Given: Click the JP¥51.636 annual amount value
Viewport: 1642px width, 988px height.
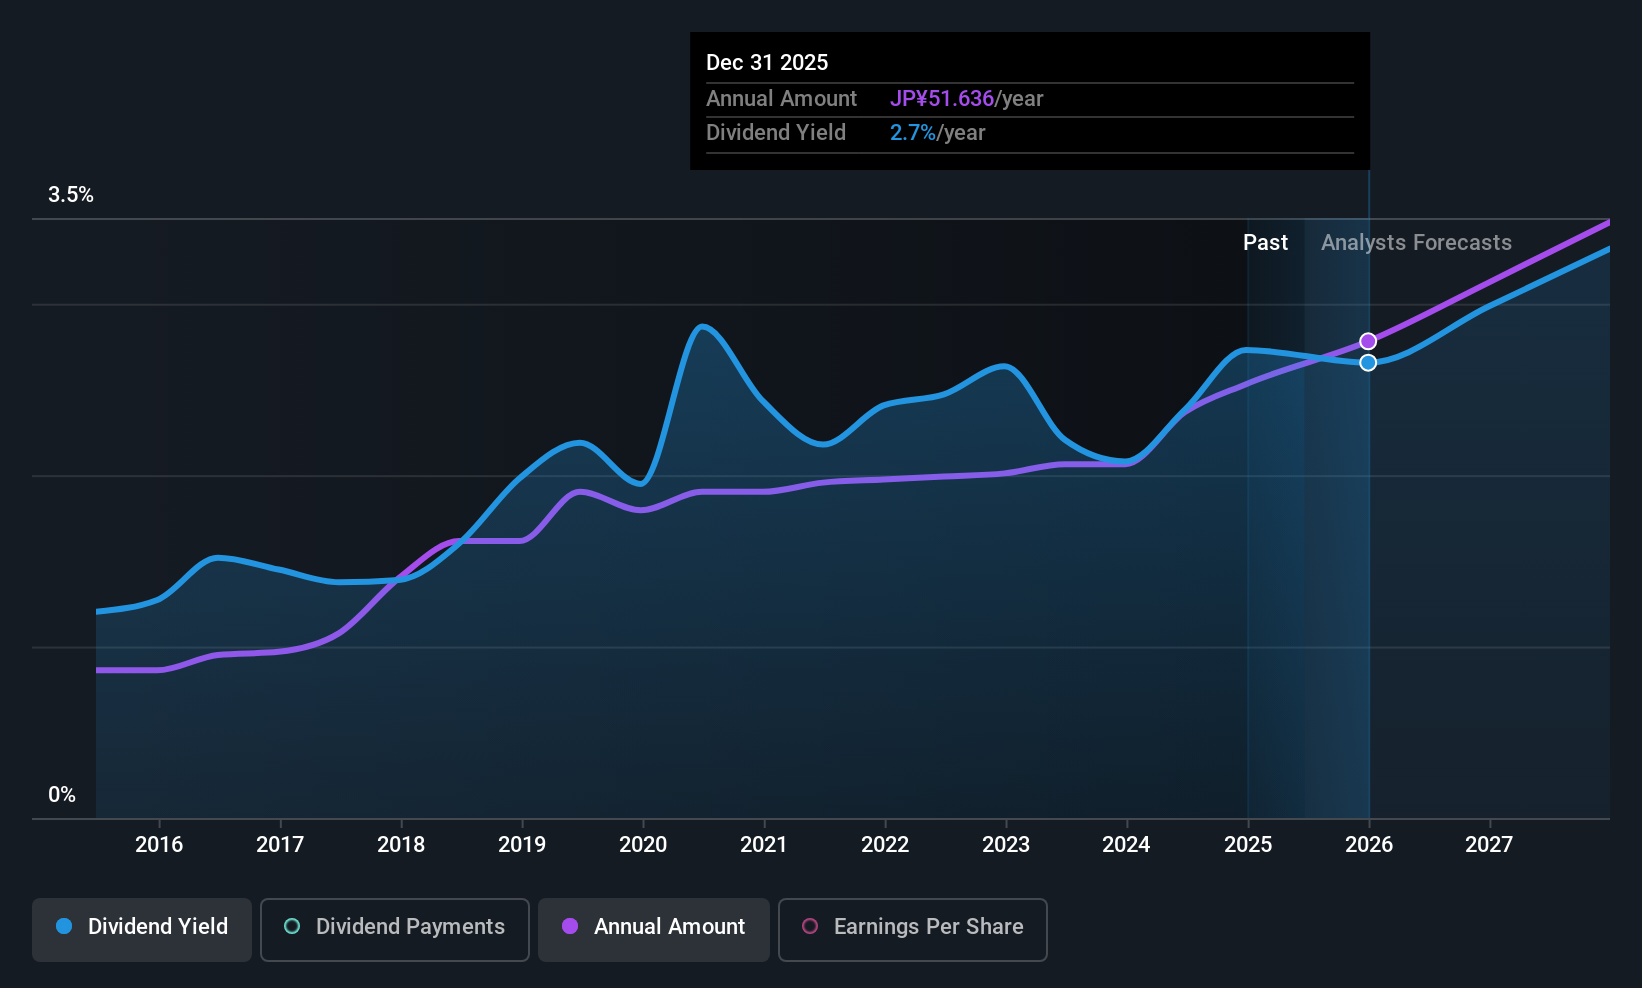Looking at the screenshot, I should [942, 98].
